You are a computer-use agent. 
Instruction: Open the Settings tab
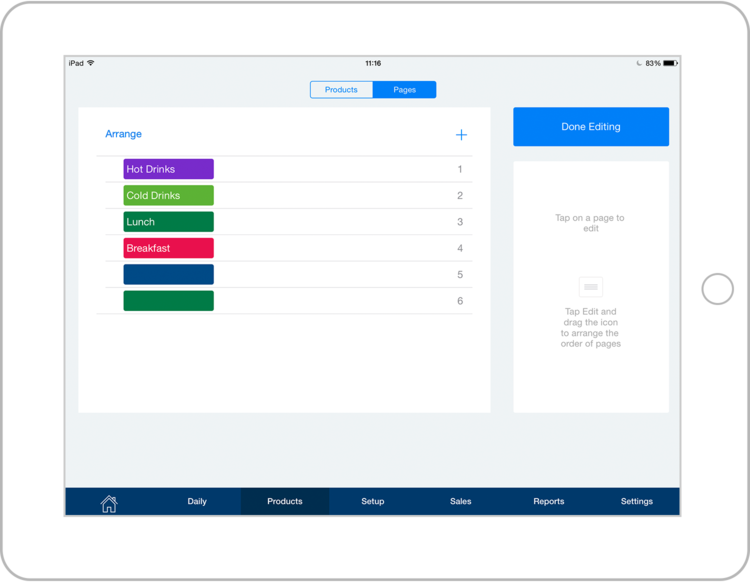pos(637,501)
